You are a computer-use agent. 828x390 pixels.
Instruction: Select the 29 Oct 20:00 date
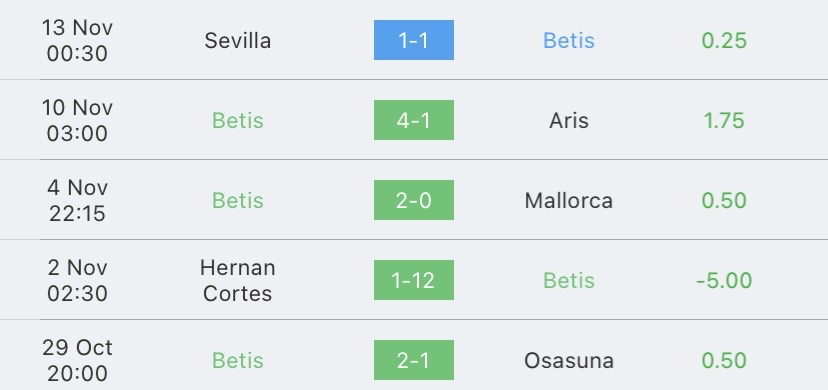click(x=77, y=360)
